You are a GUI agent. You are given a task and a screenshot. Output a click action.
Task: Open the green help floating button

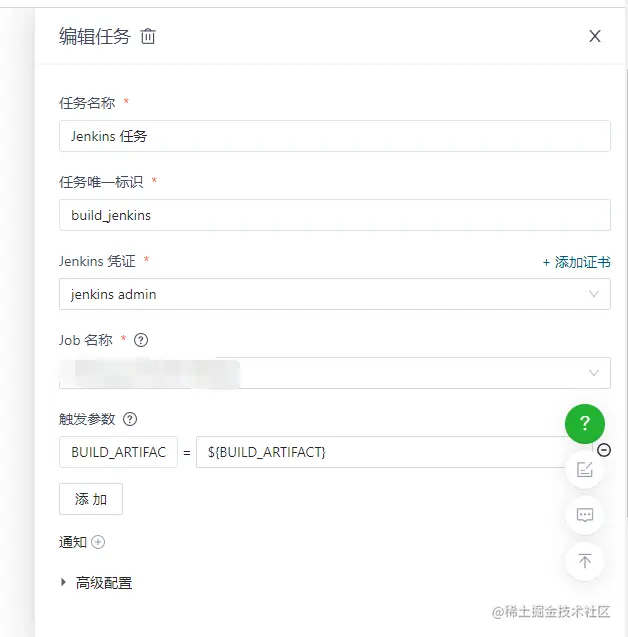tap(585, 424)
